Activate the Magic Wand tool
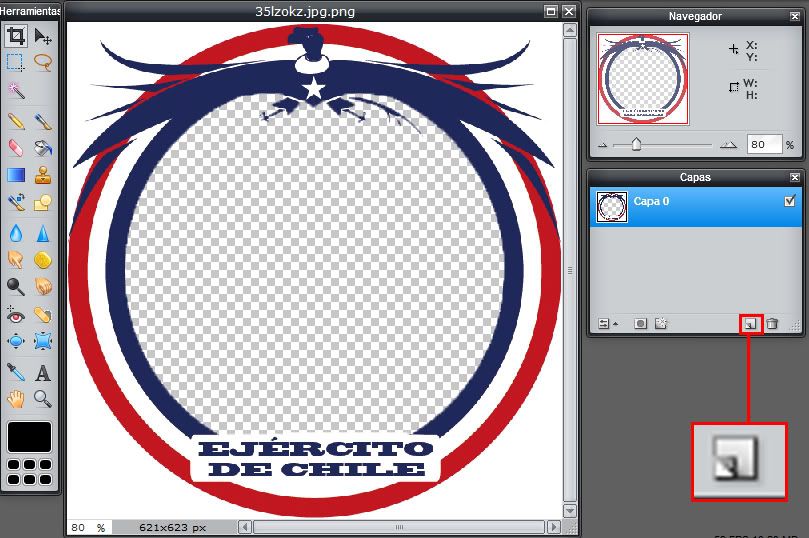Image resolution: width=809 pixels, height=538 pixels. click(16, 90)
